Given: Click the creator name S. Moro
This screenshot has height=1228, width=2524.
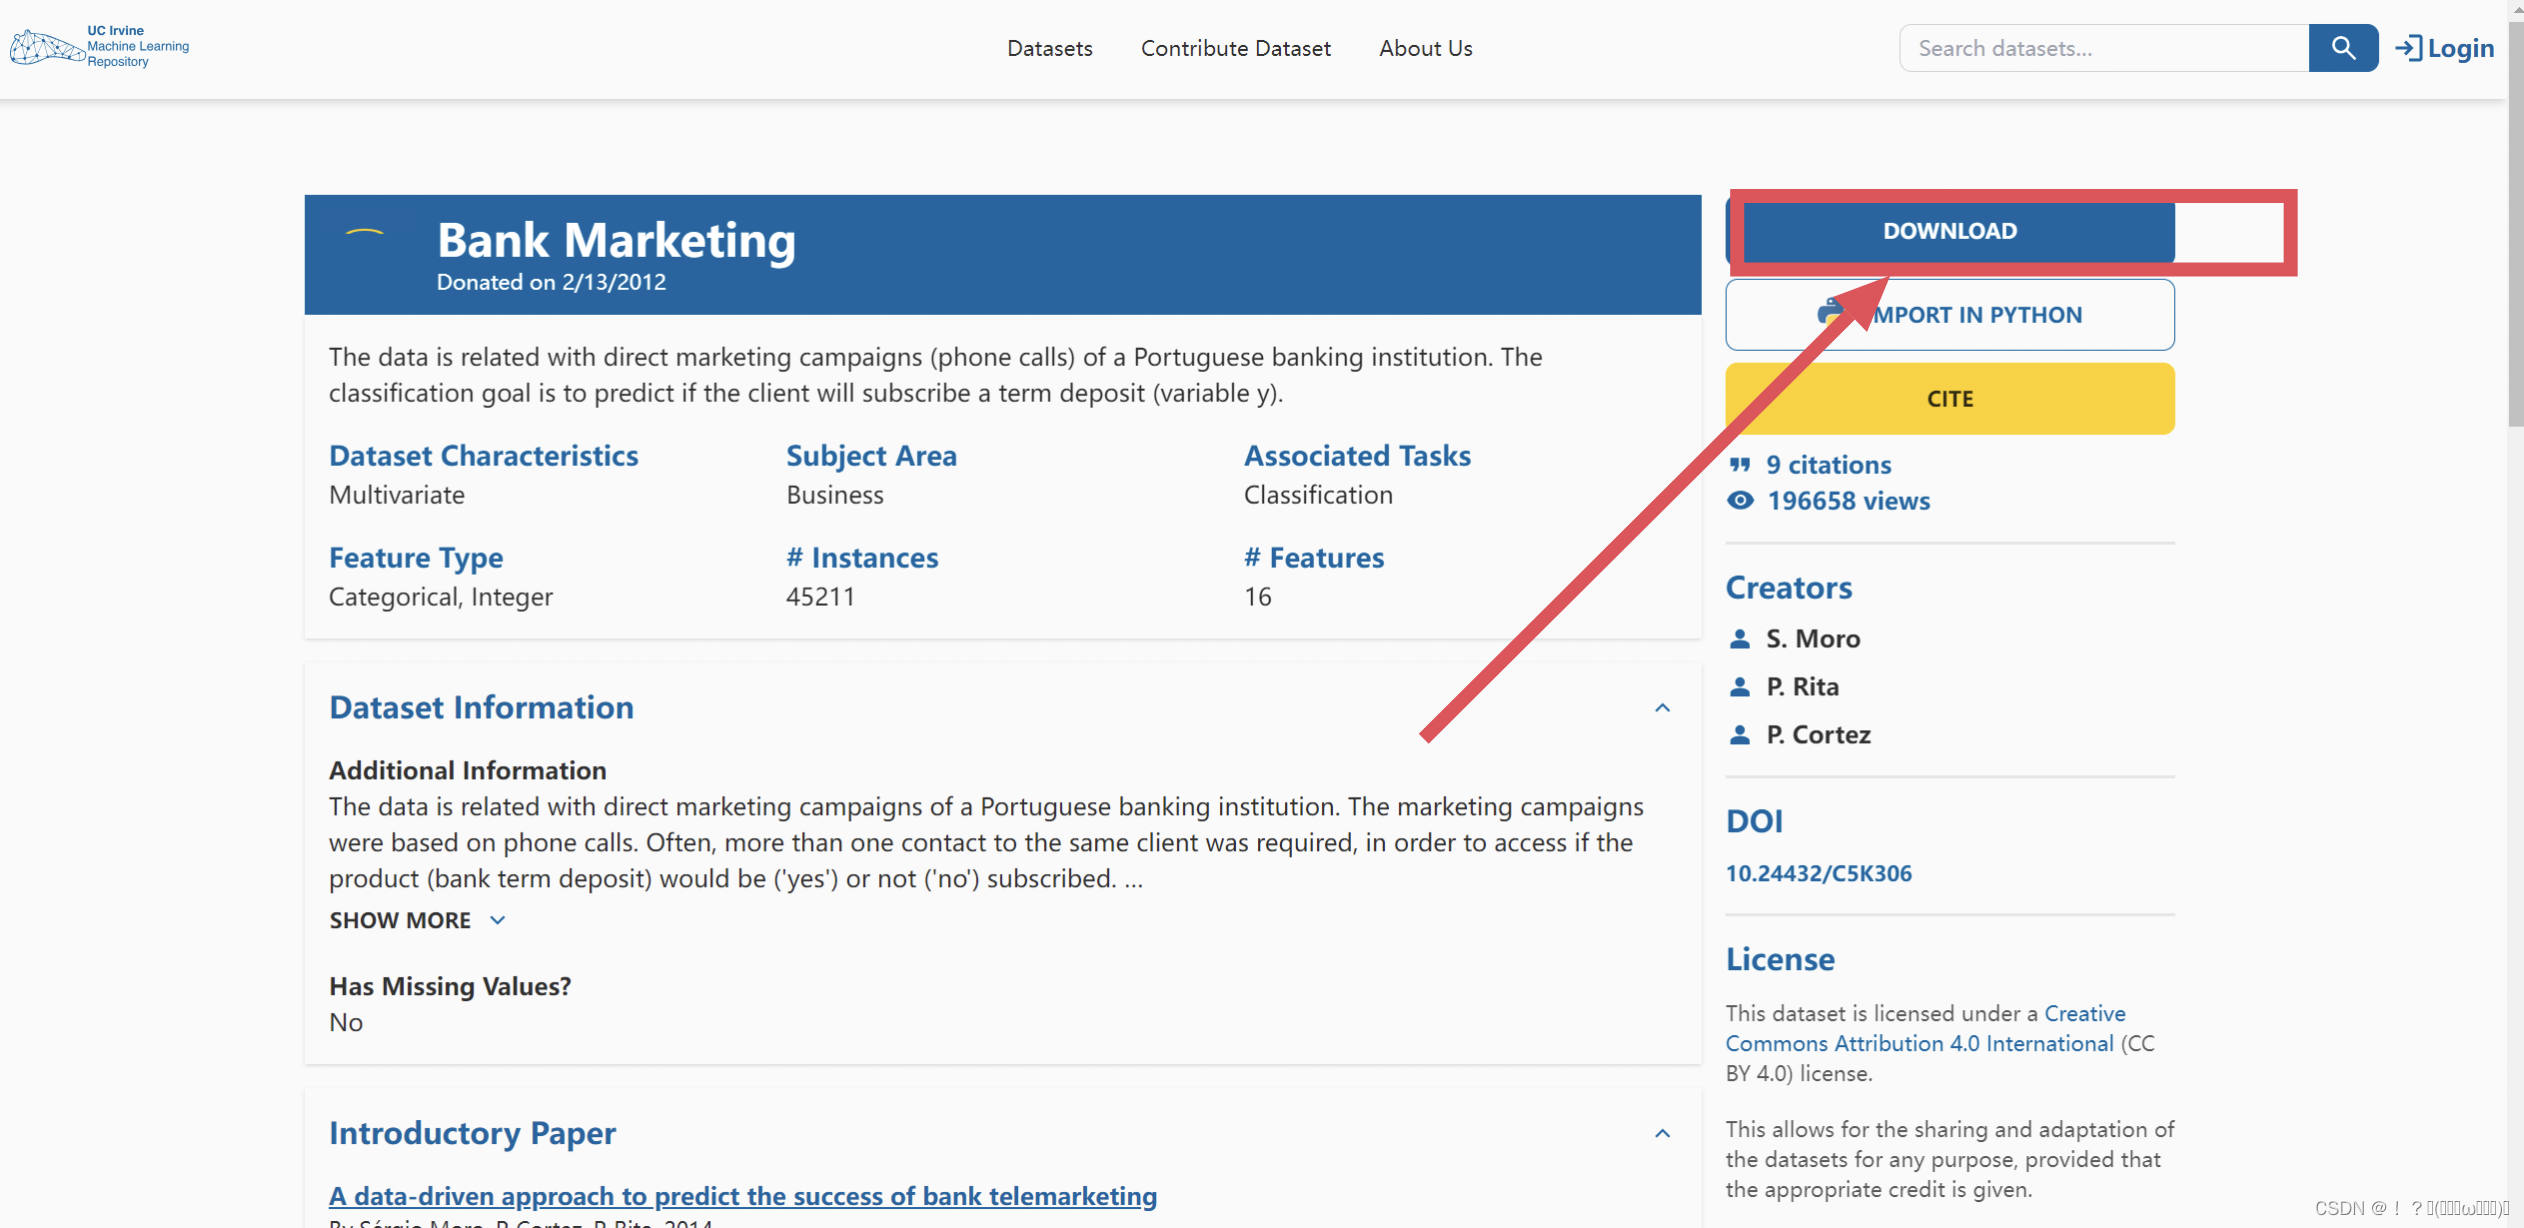Looking at the screenshot, I should tap(1813, 639).
